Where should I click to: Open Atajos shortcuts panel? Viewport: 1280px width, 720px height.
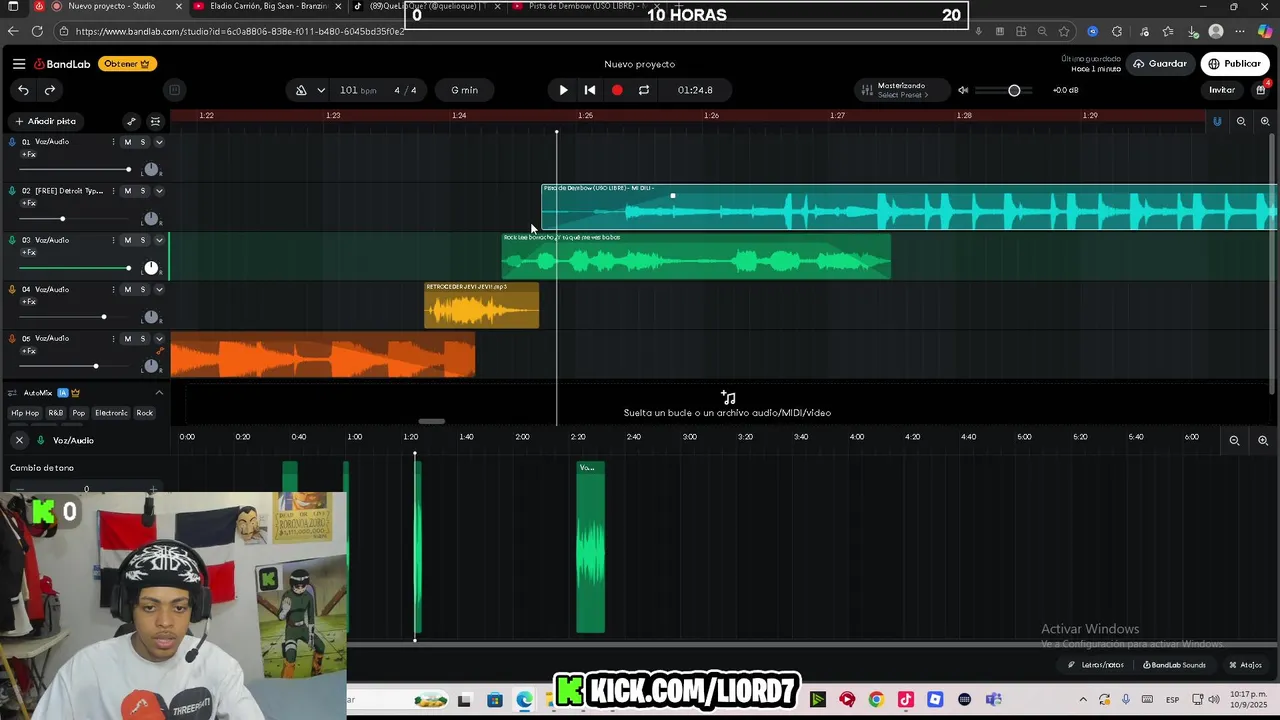pyautogui.click(x=1246, y=665)
